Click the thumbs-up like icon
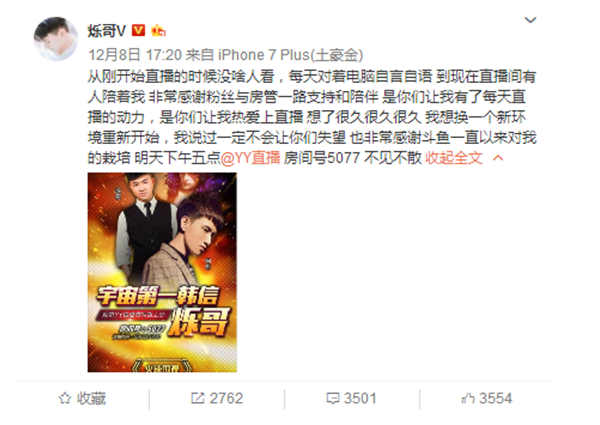The image size is (600, 425). [x=468, y=399]
